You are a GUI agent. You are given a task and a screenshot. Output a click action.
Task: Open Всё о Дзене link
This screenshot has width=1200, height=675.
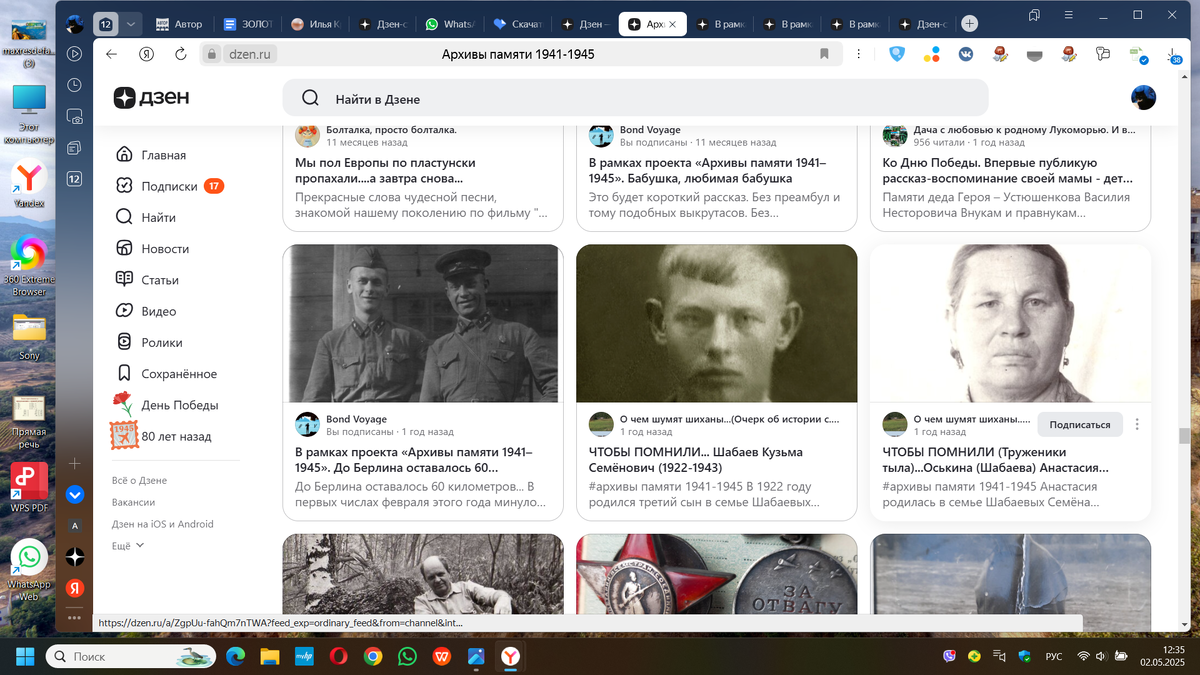click(x=139, y=480)
